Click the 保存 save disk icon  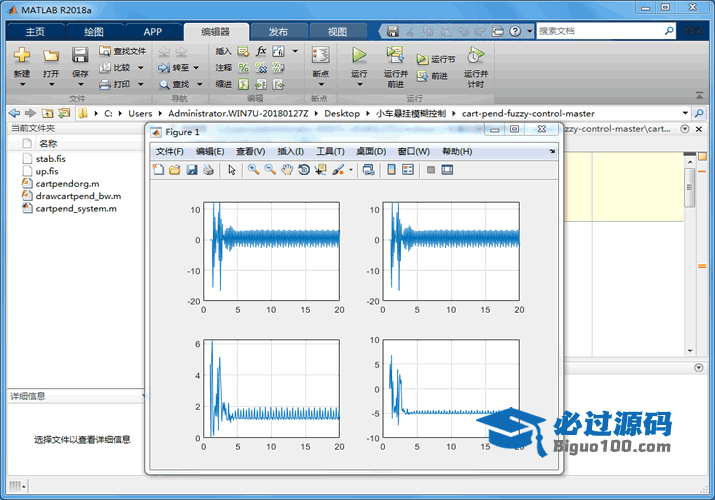(x=80, y=56)
